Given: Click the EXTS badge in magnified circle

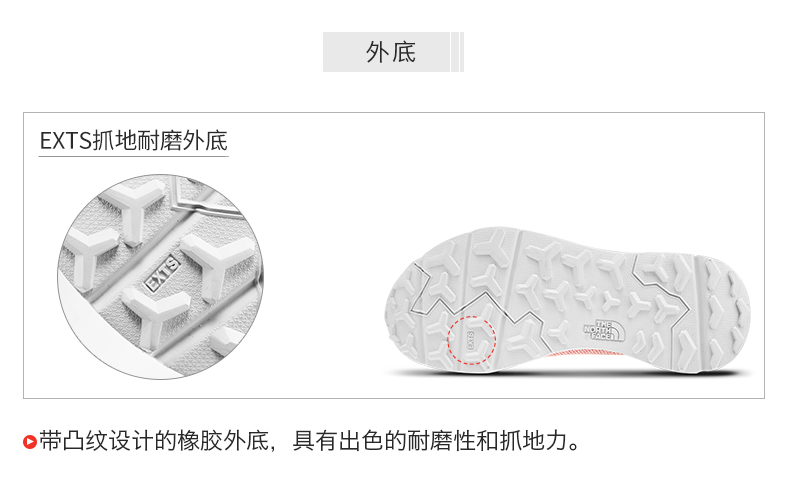Looking at the screenshot, I should (x=162, y=273).
